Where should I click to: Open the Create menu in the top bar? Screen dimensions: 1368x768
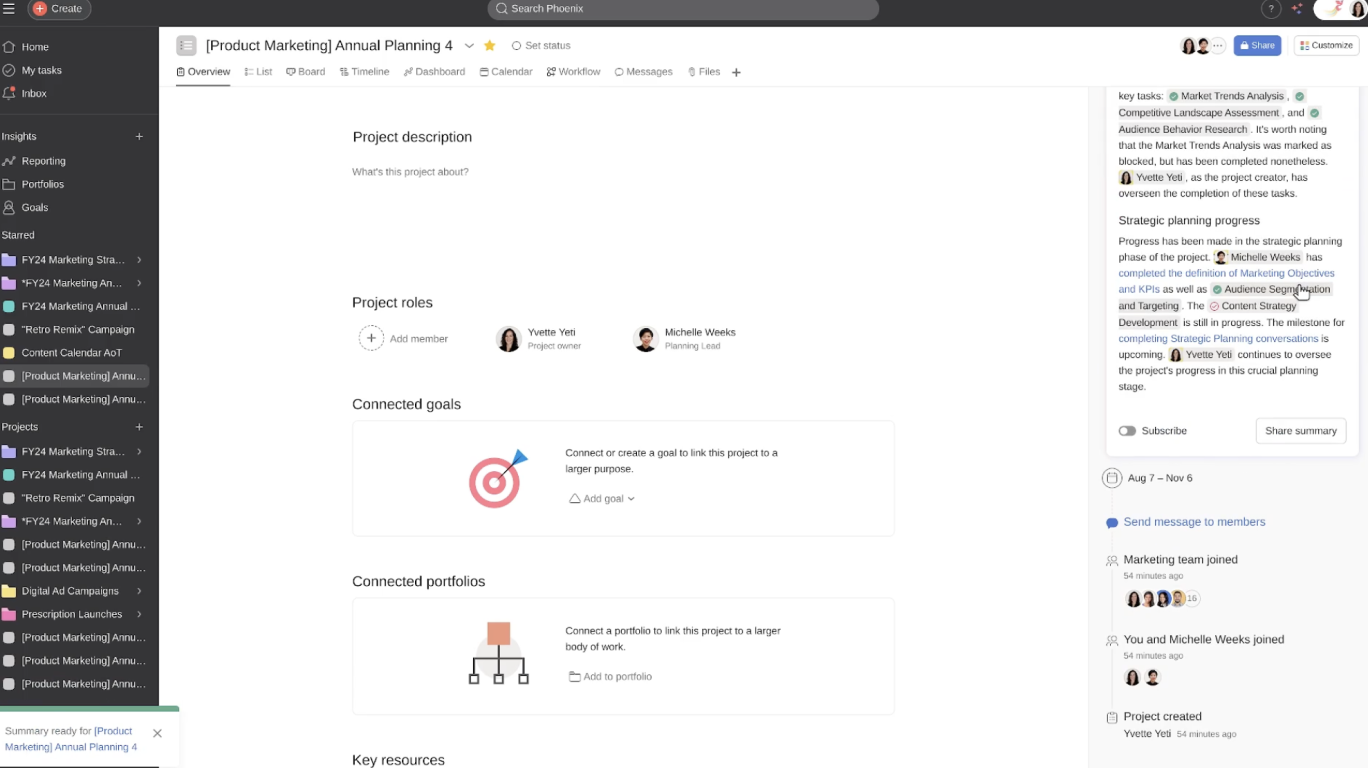58,9
